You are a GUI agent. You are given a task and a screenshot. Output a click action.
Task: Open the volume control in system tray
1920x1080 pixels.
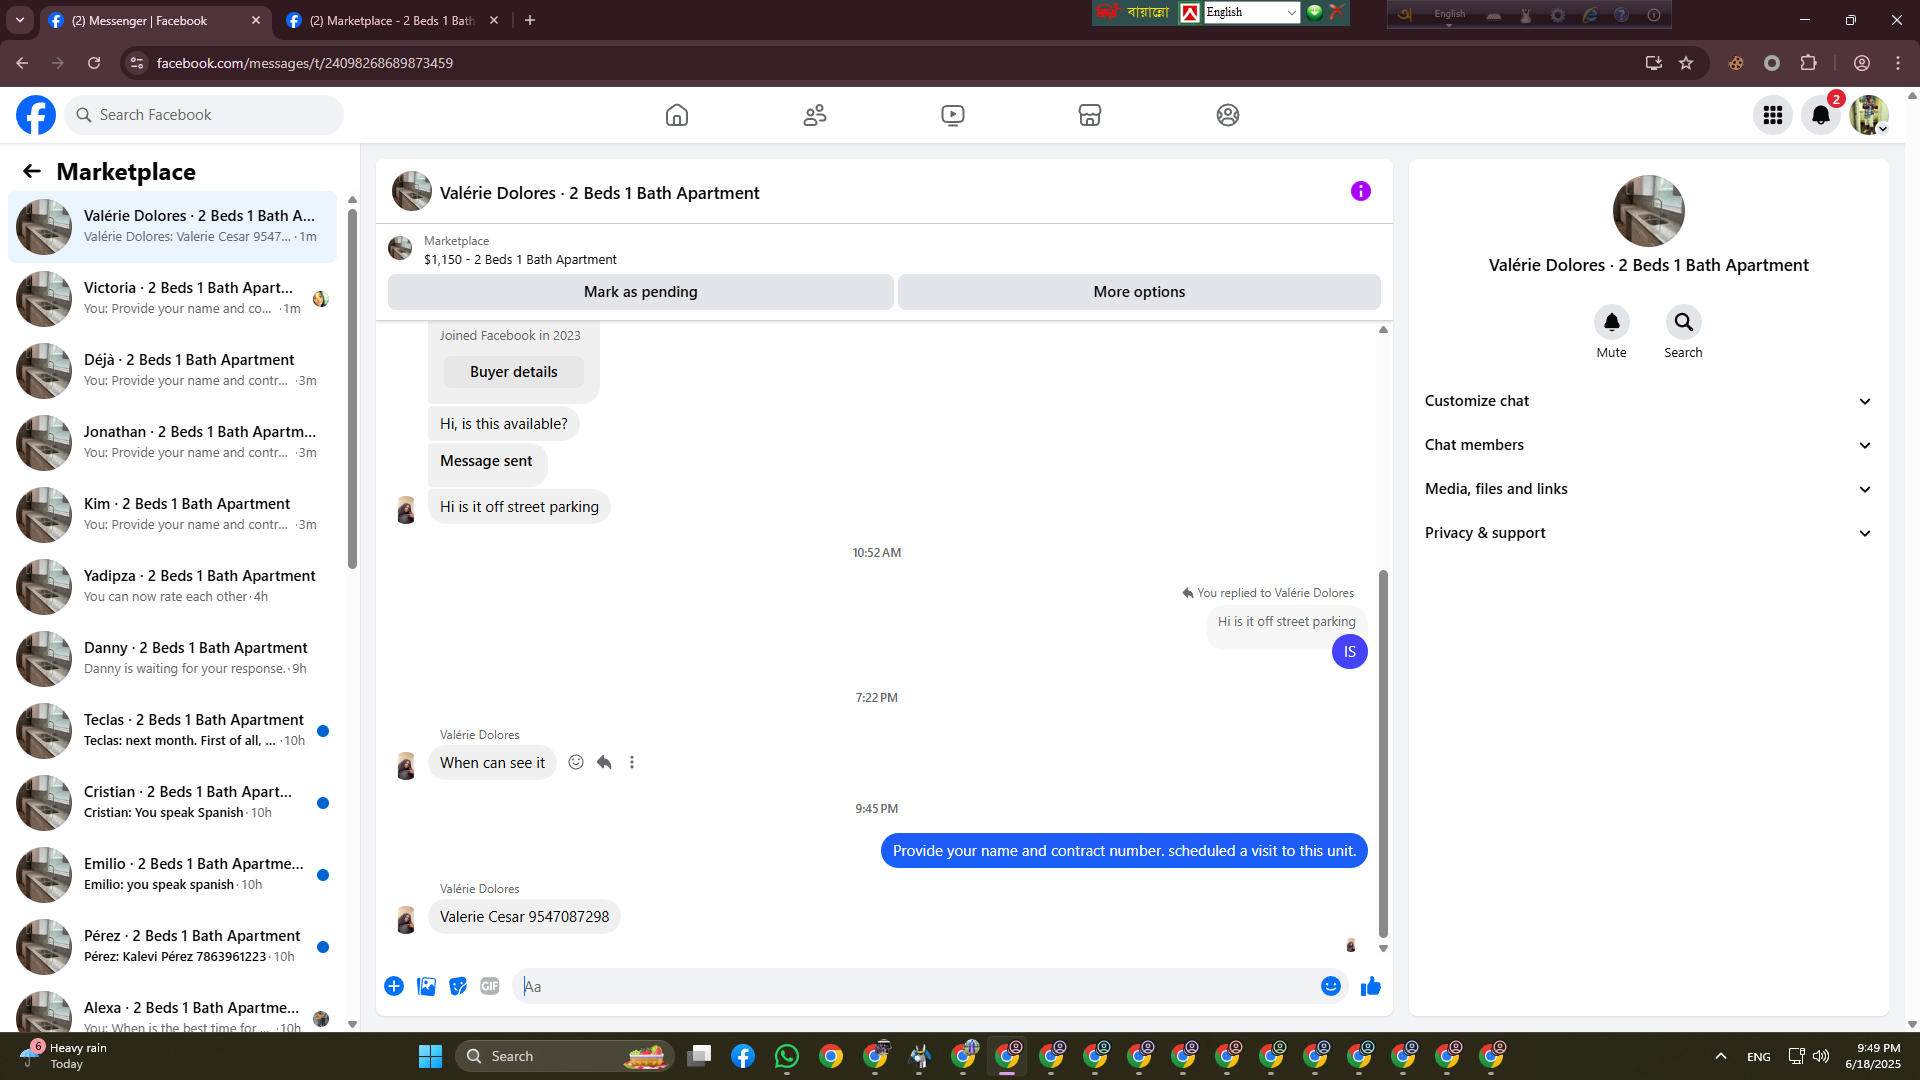(x=1821, y=1056)
